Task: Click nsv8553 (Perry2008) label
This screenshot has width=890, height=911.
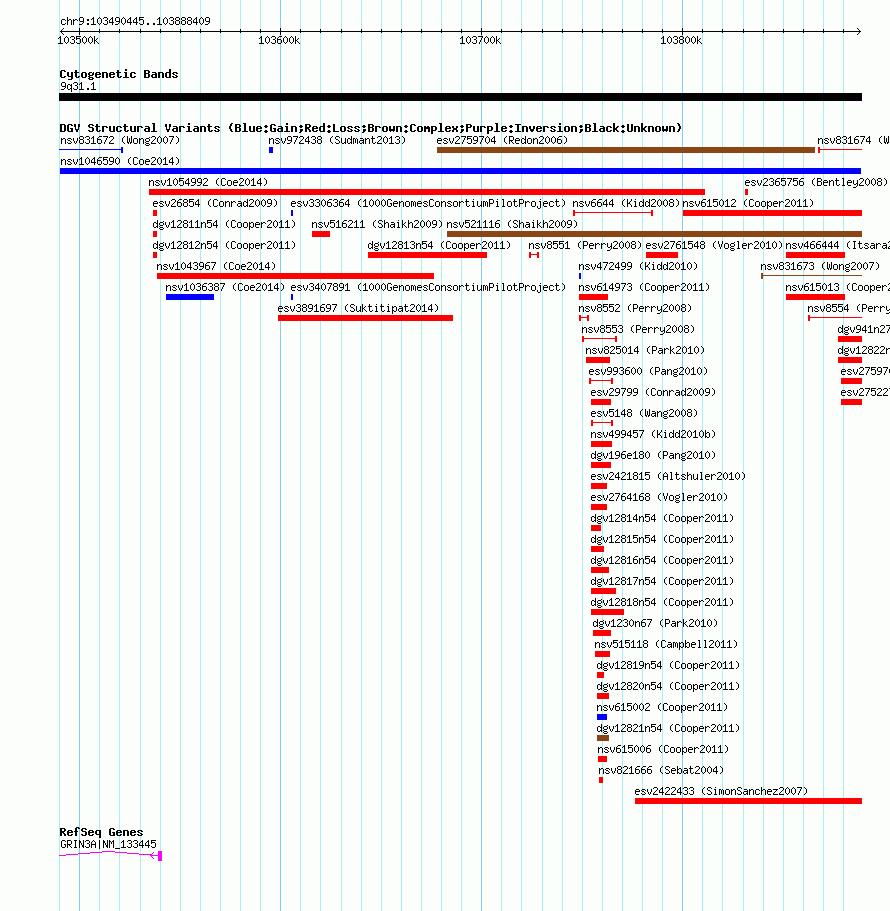Action: (x=638, y=329)
